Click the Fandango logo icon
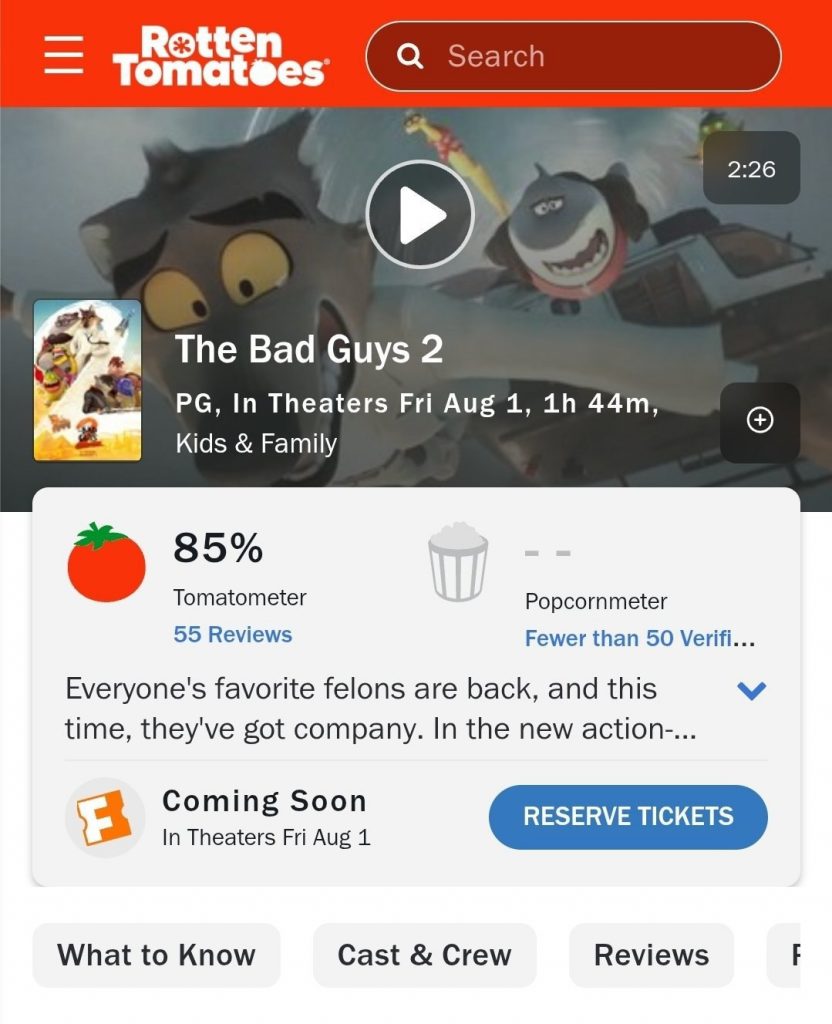This screenshot has height=1024, width=832. (x=104, y=817)
